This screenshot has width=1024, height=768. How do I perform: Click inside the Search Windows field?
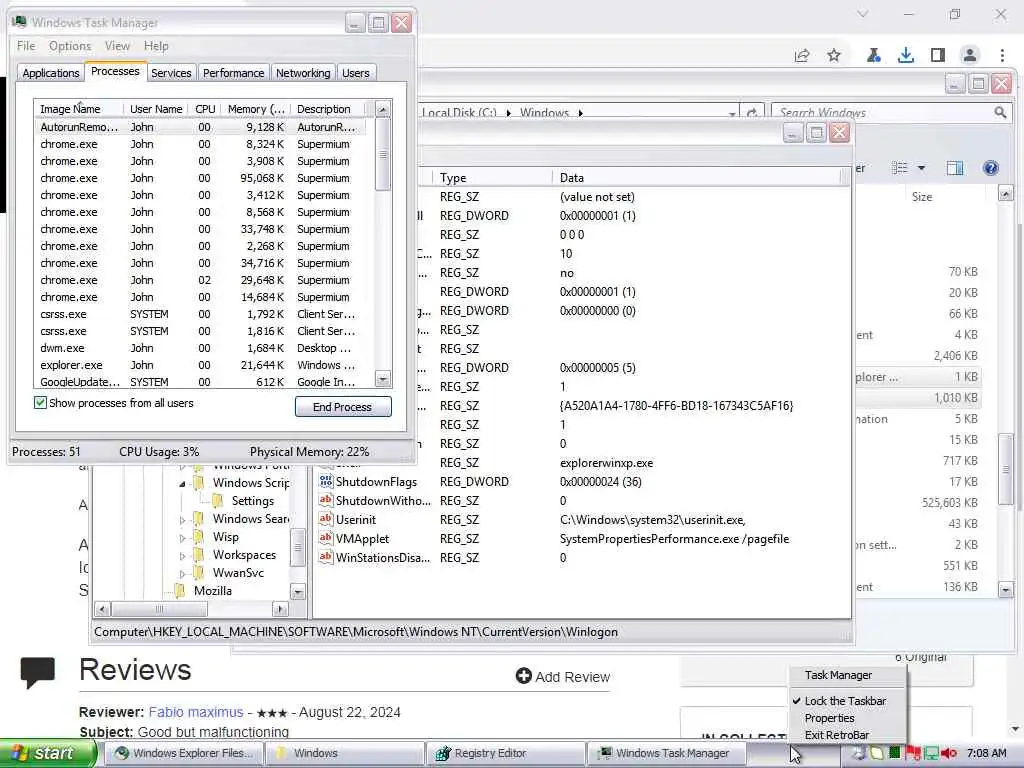point(882,112)
